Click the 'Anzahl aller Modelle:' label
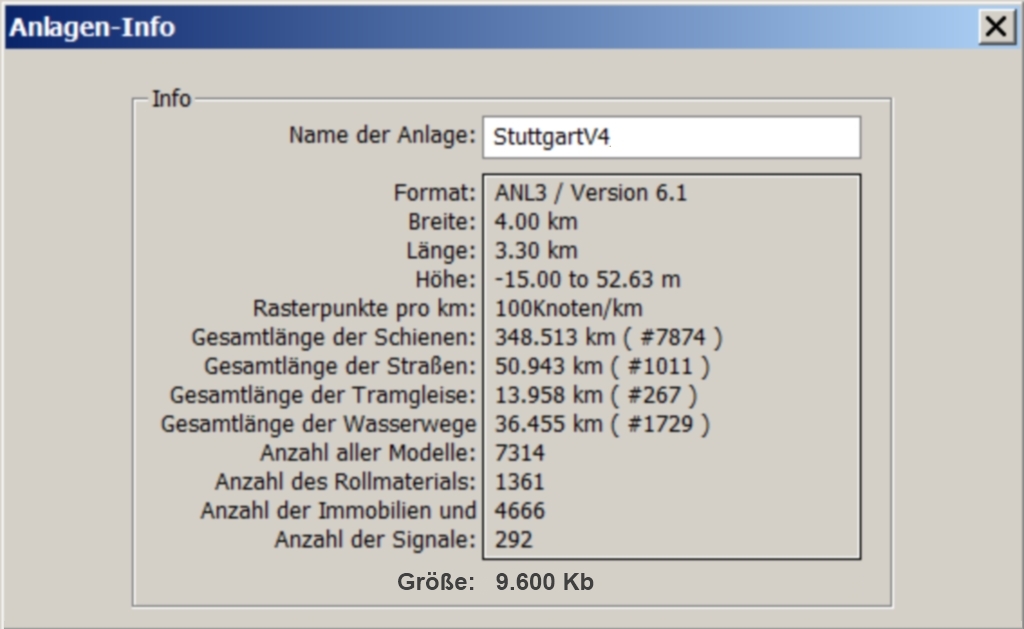Screen dimensions: 1024x629 (x=368, y=453)
